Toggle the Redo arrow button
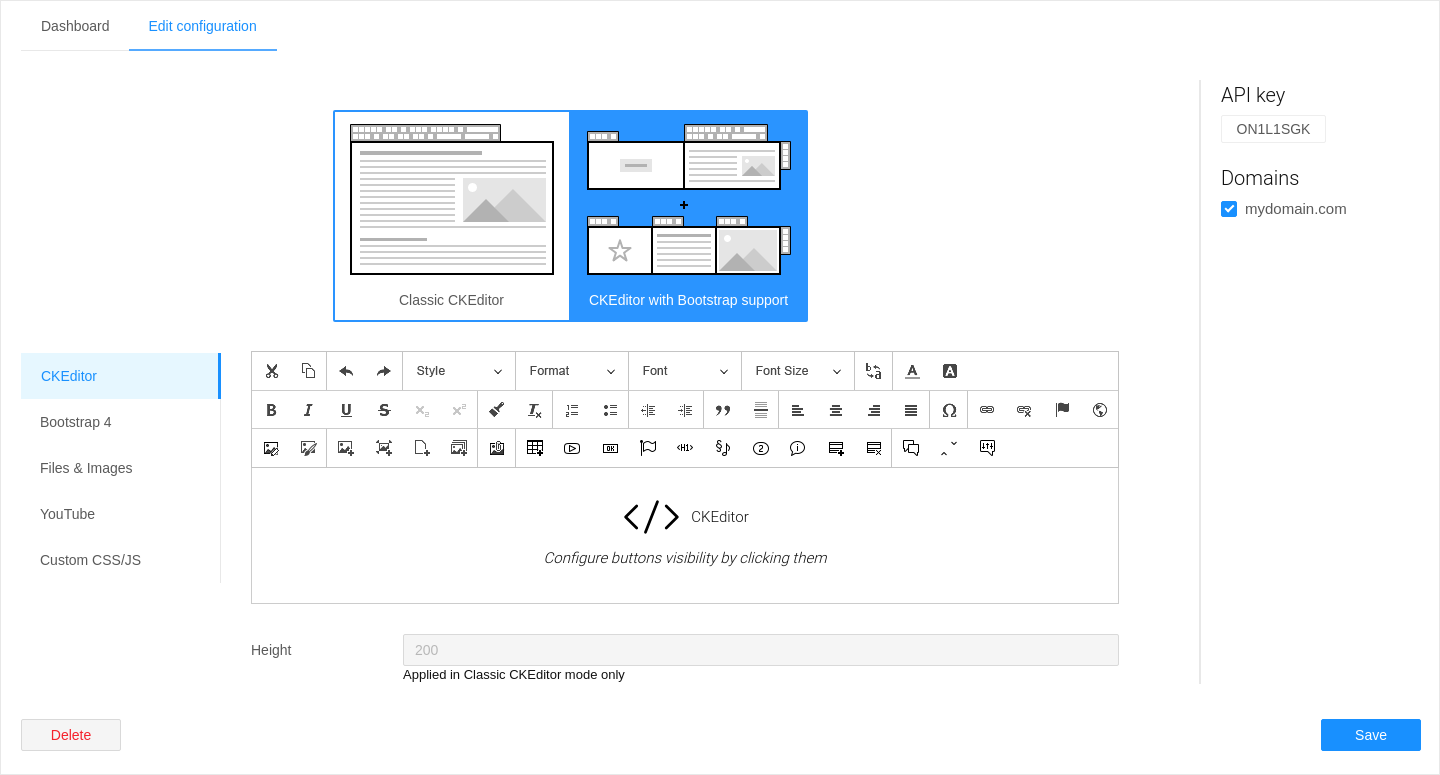 point(384,371)
